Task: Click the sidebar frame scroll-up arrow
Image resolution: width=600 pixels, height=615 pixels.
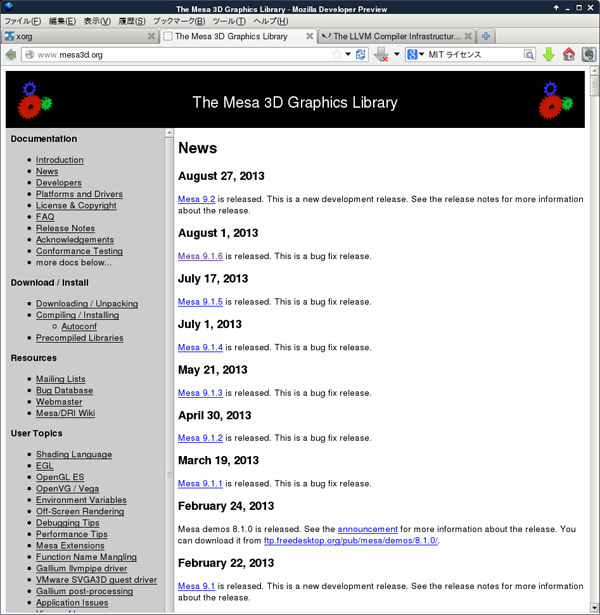Action: click(169, 133)
